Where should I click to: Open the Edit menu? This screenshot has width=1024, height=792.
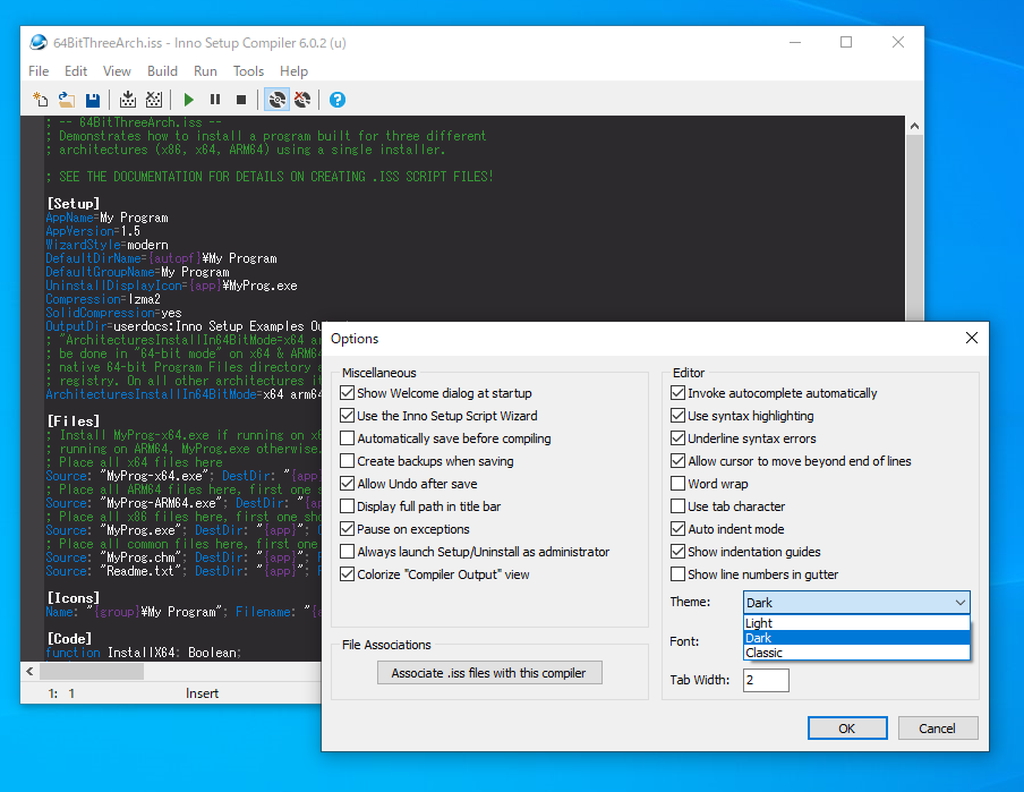[76, 71]
